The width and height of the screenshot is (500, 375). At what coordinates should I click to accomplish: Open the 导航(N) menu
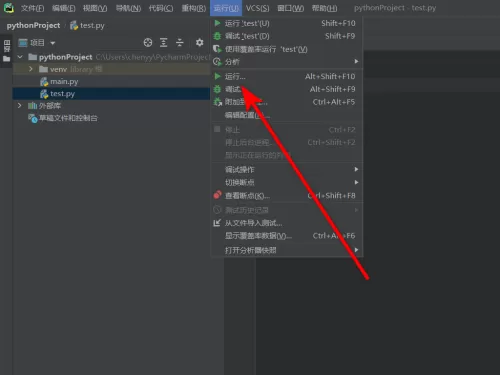pos(128,8)
